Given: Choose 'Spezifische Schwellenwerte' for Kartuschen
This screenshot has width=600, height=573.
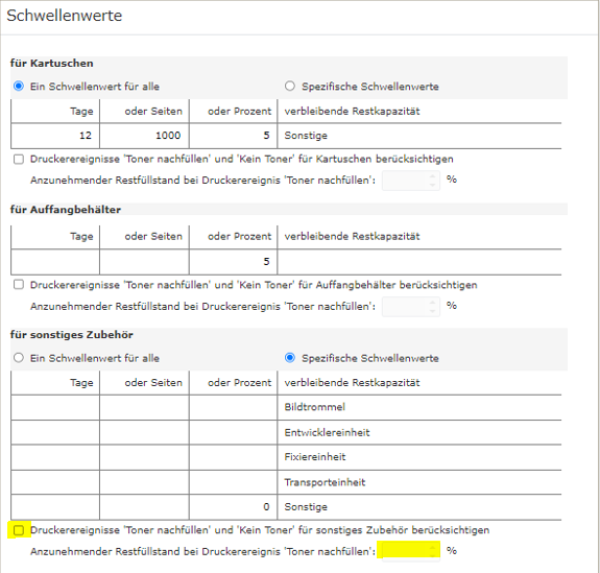Looking at the screenshot, I should click(x=290, y=86).
